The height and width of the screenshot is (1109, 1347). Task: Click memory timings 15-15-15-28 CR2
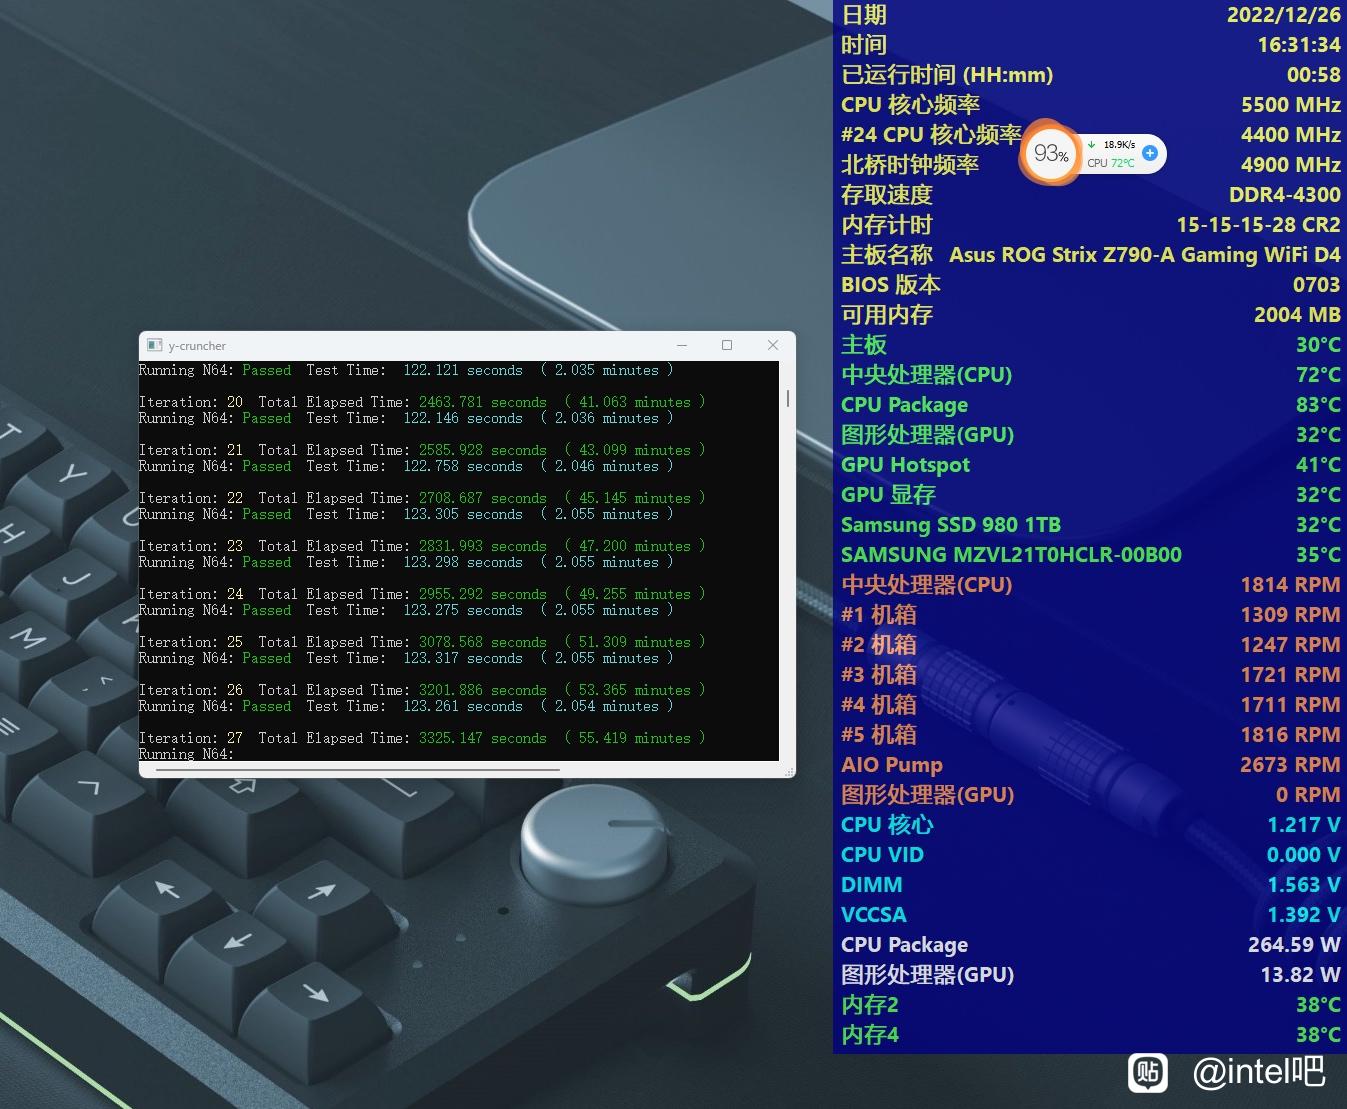point(1259,225)
